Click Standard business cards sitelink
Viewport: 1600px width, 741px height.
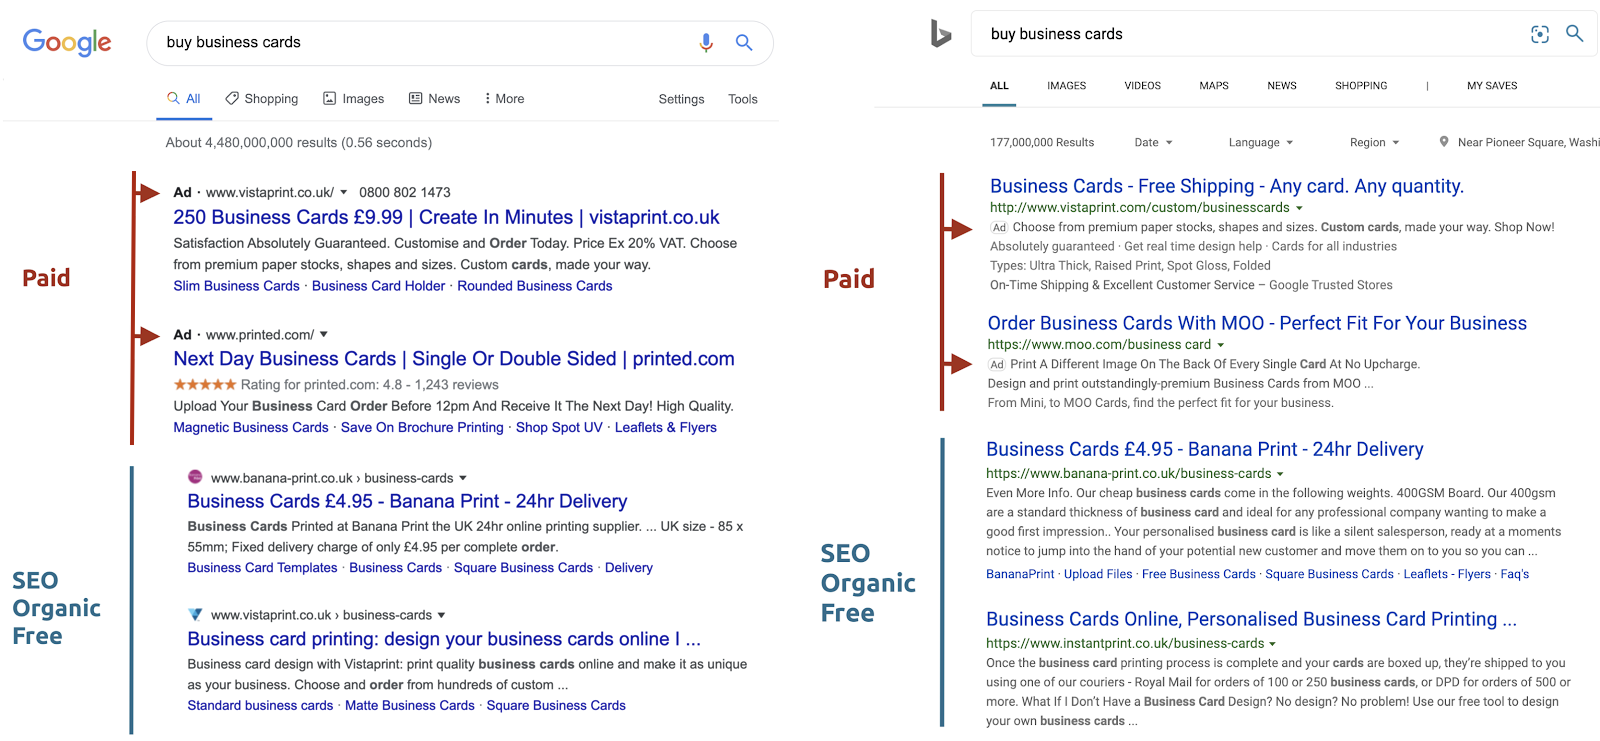tap(260, 706)
